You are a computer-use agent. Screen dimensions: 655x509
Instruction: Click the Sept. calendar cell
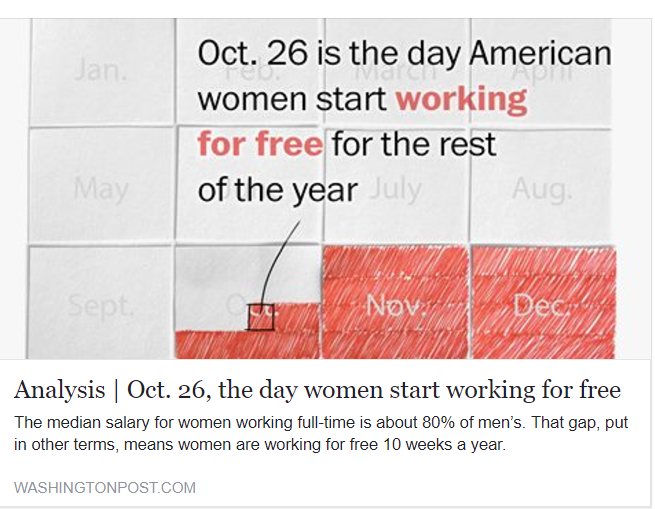tap(99, 302)
